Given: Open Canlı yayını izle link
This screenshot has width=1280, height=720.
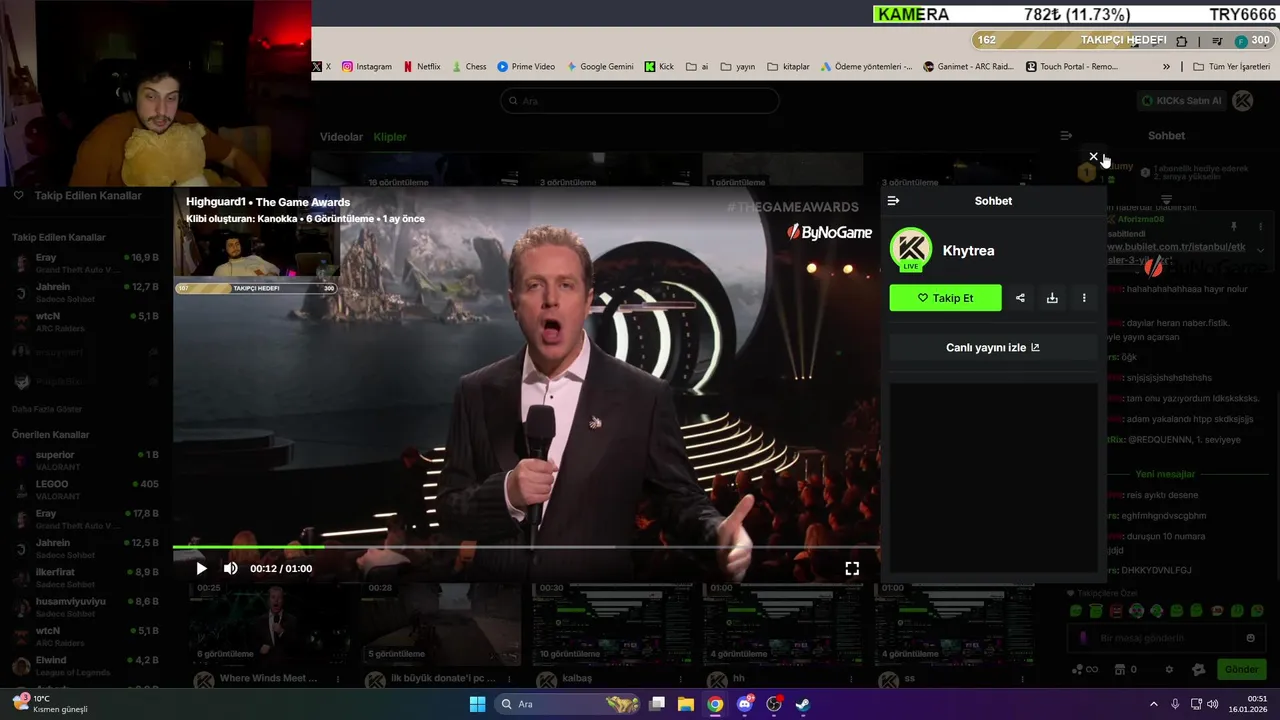Looking at the screenshot, I should [993, 348].
